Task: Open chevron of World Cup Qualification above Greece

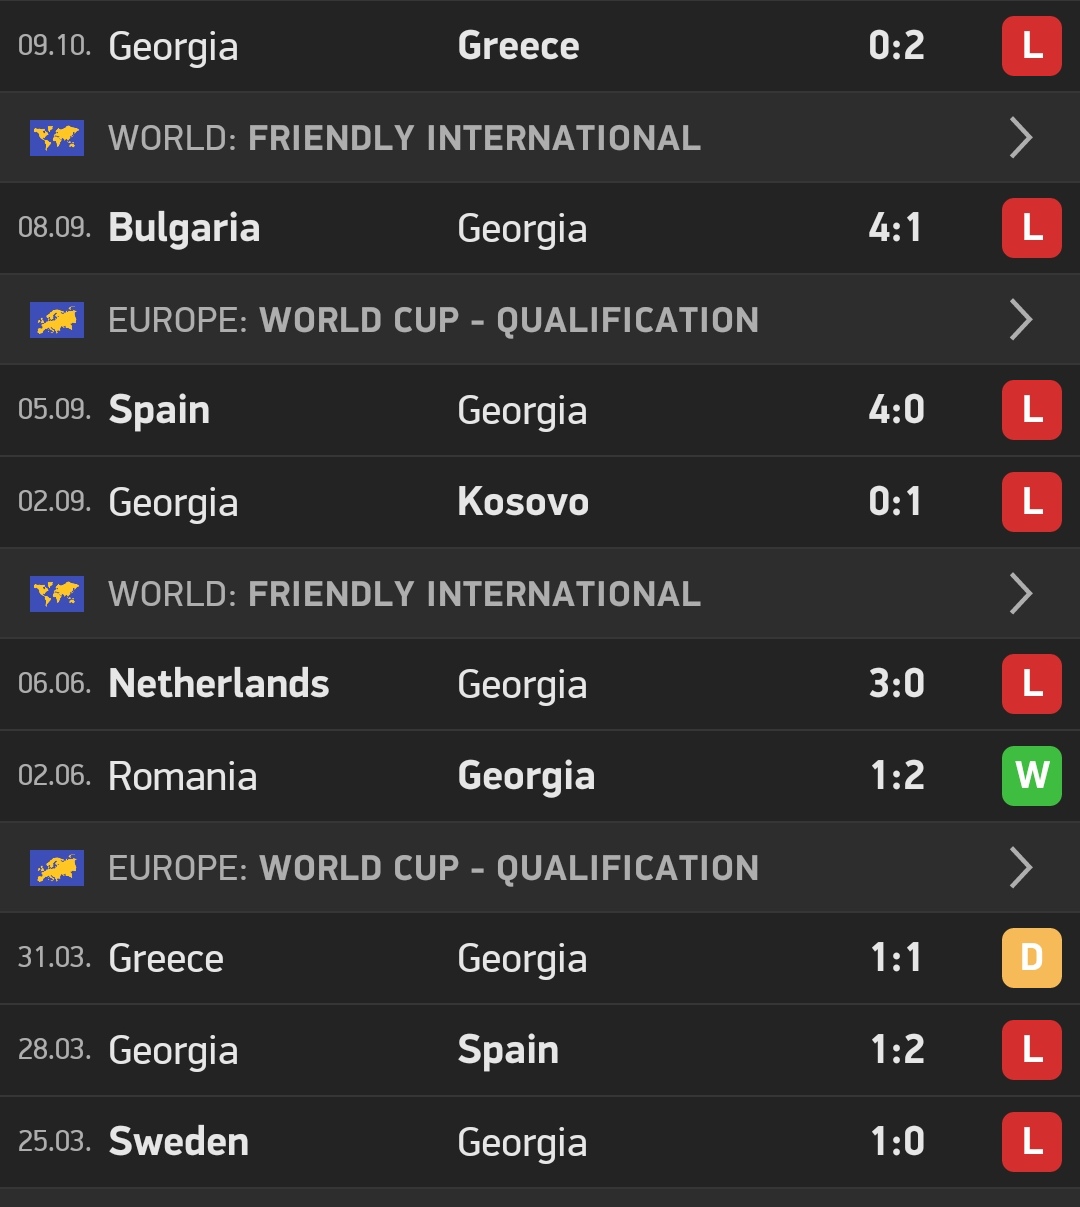Action: 1020,867
